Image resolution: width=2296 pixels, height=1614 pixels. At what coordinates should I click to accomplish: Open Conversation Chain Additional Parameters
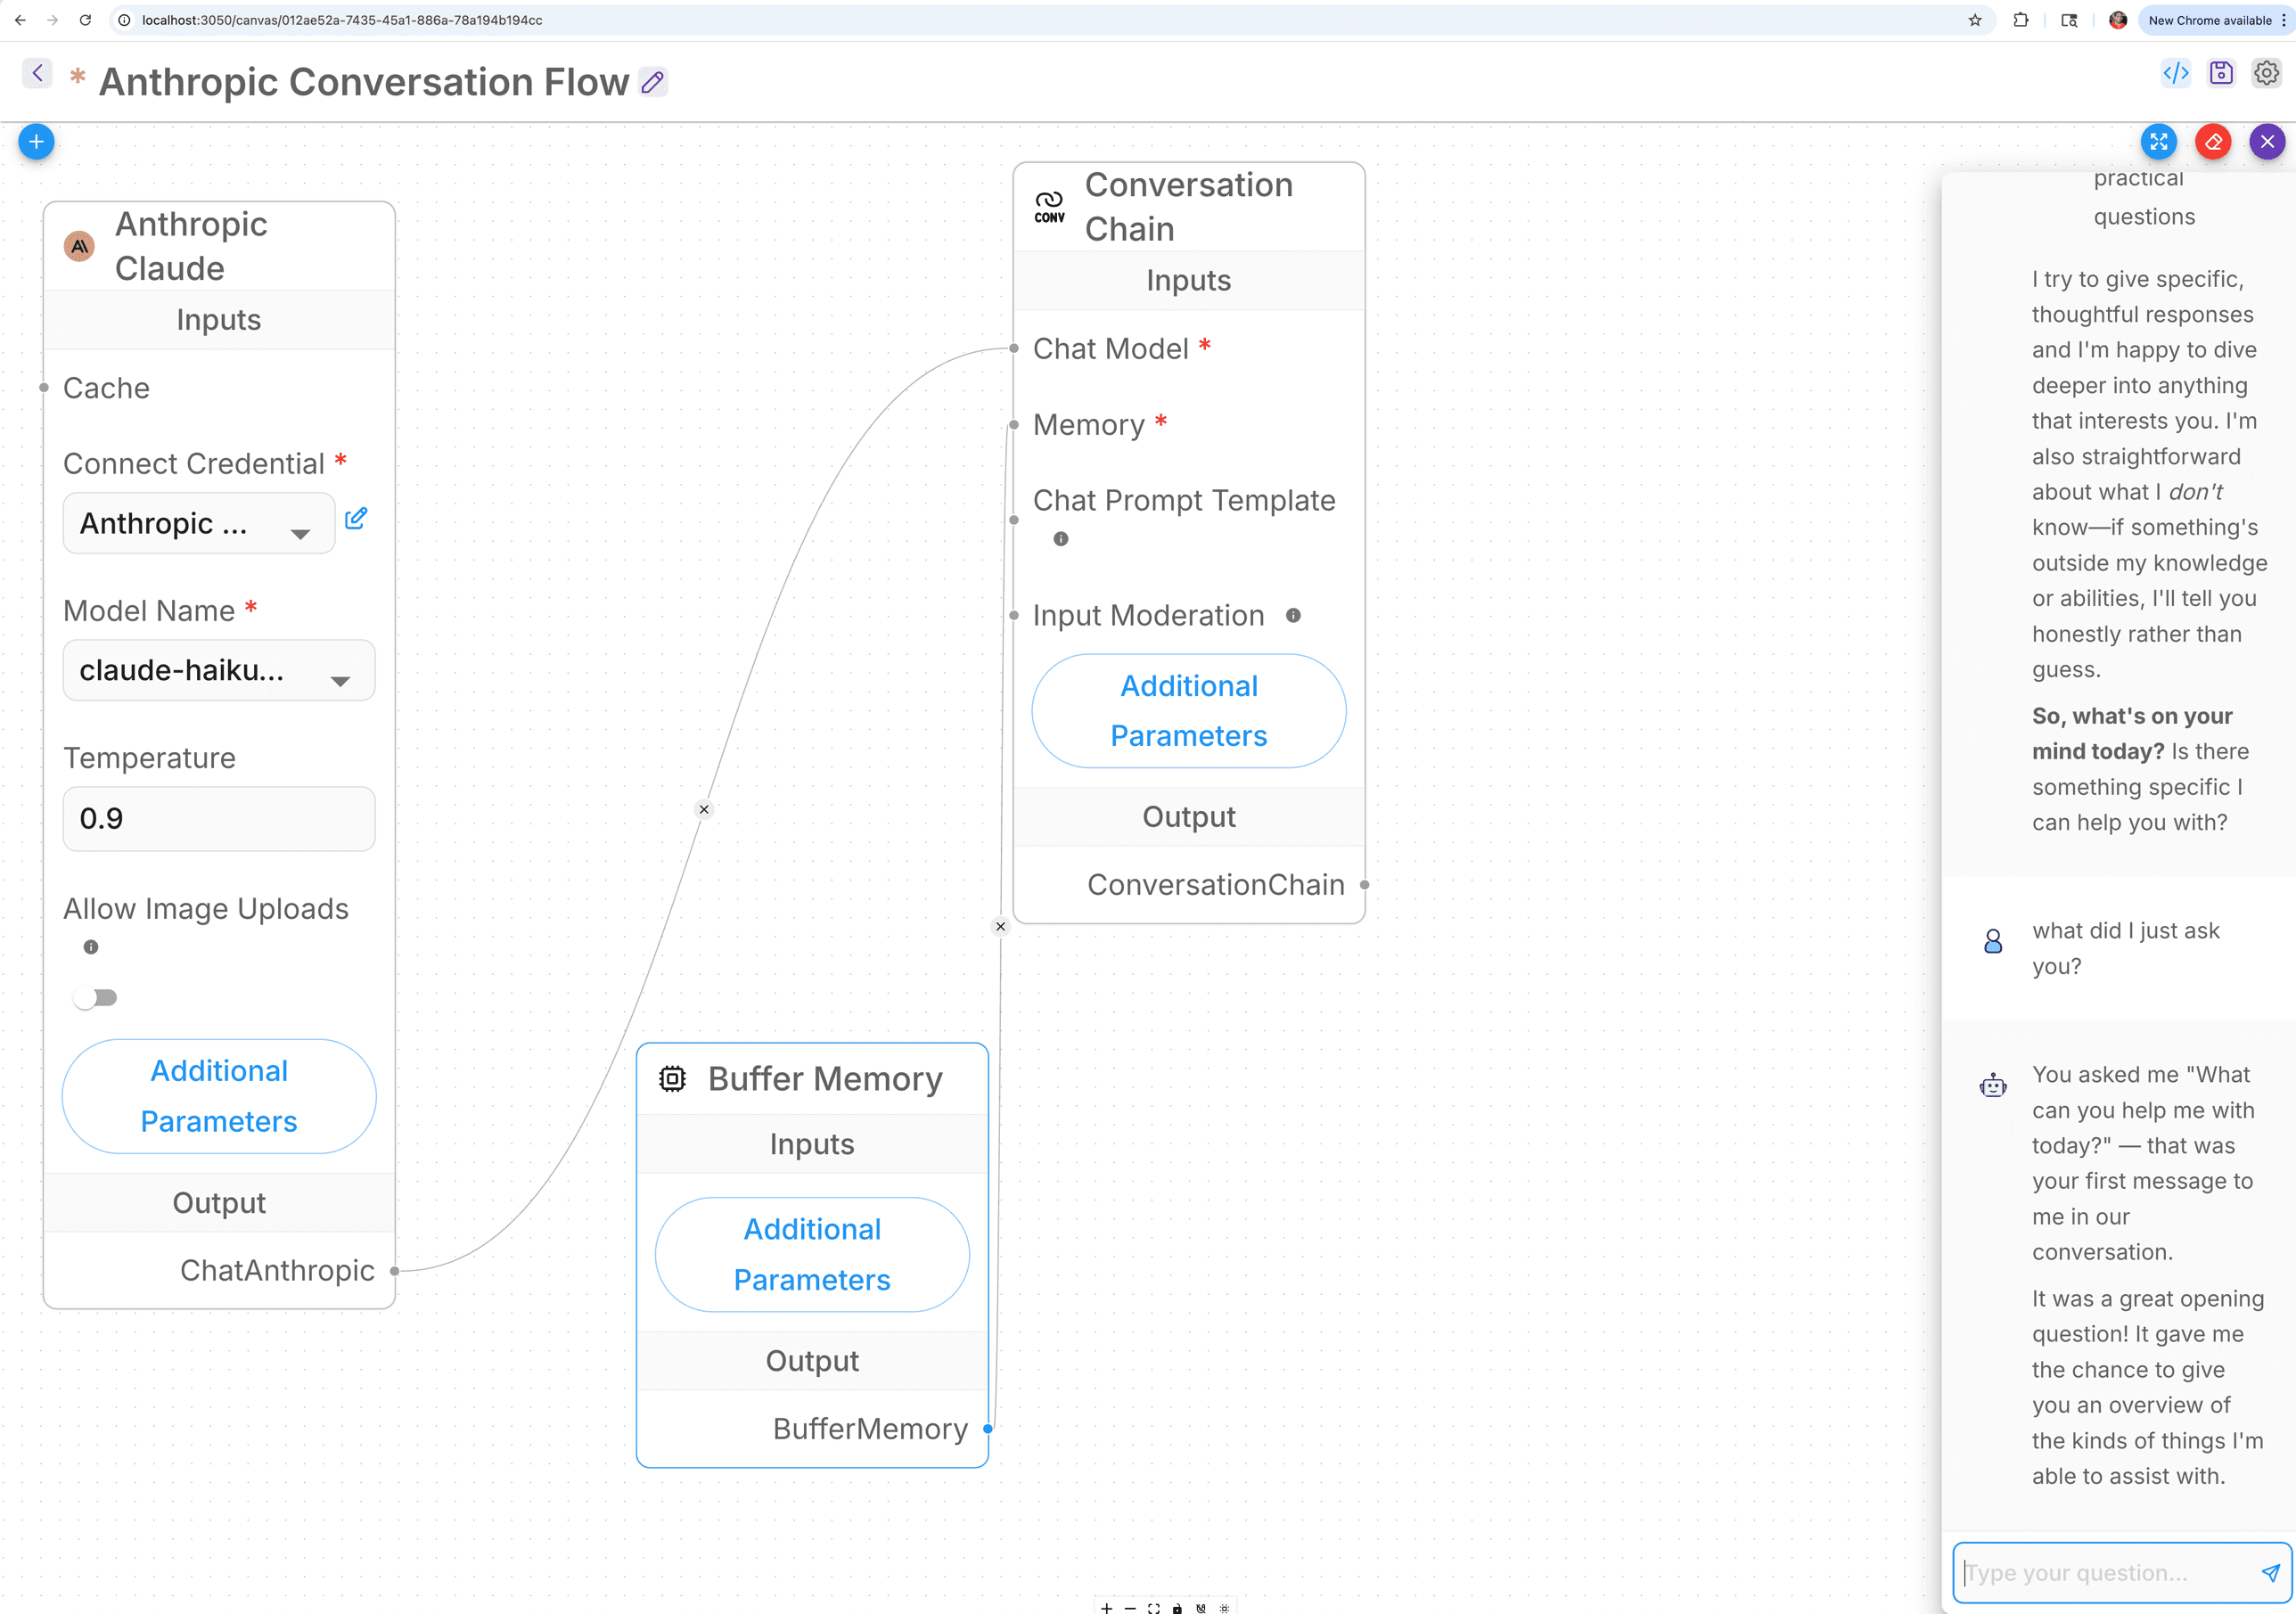1189,711
